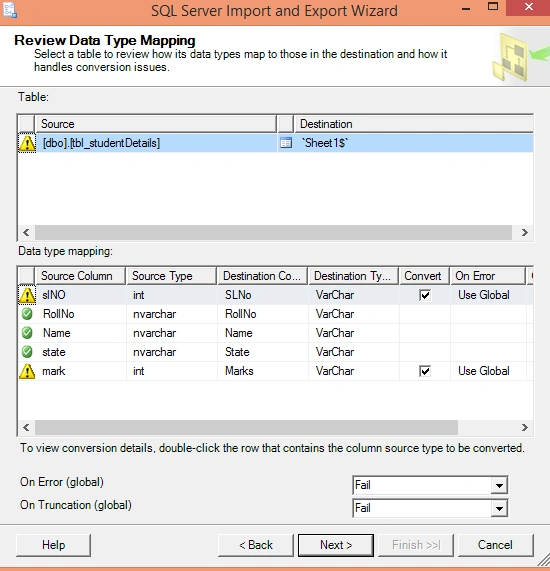
Task: Click the wizard icon in title bar
Action: [x=10, y=10]
